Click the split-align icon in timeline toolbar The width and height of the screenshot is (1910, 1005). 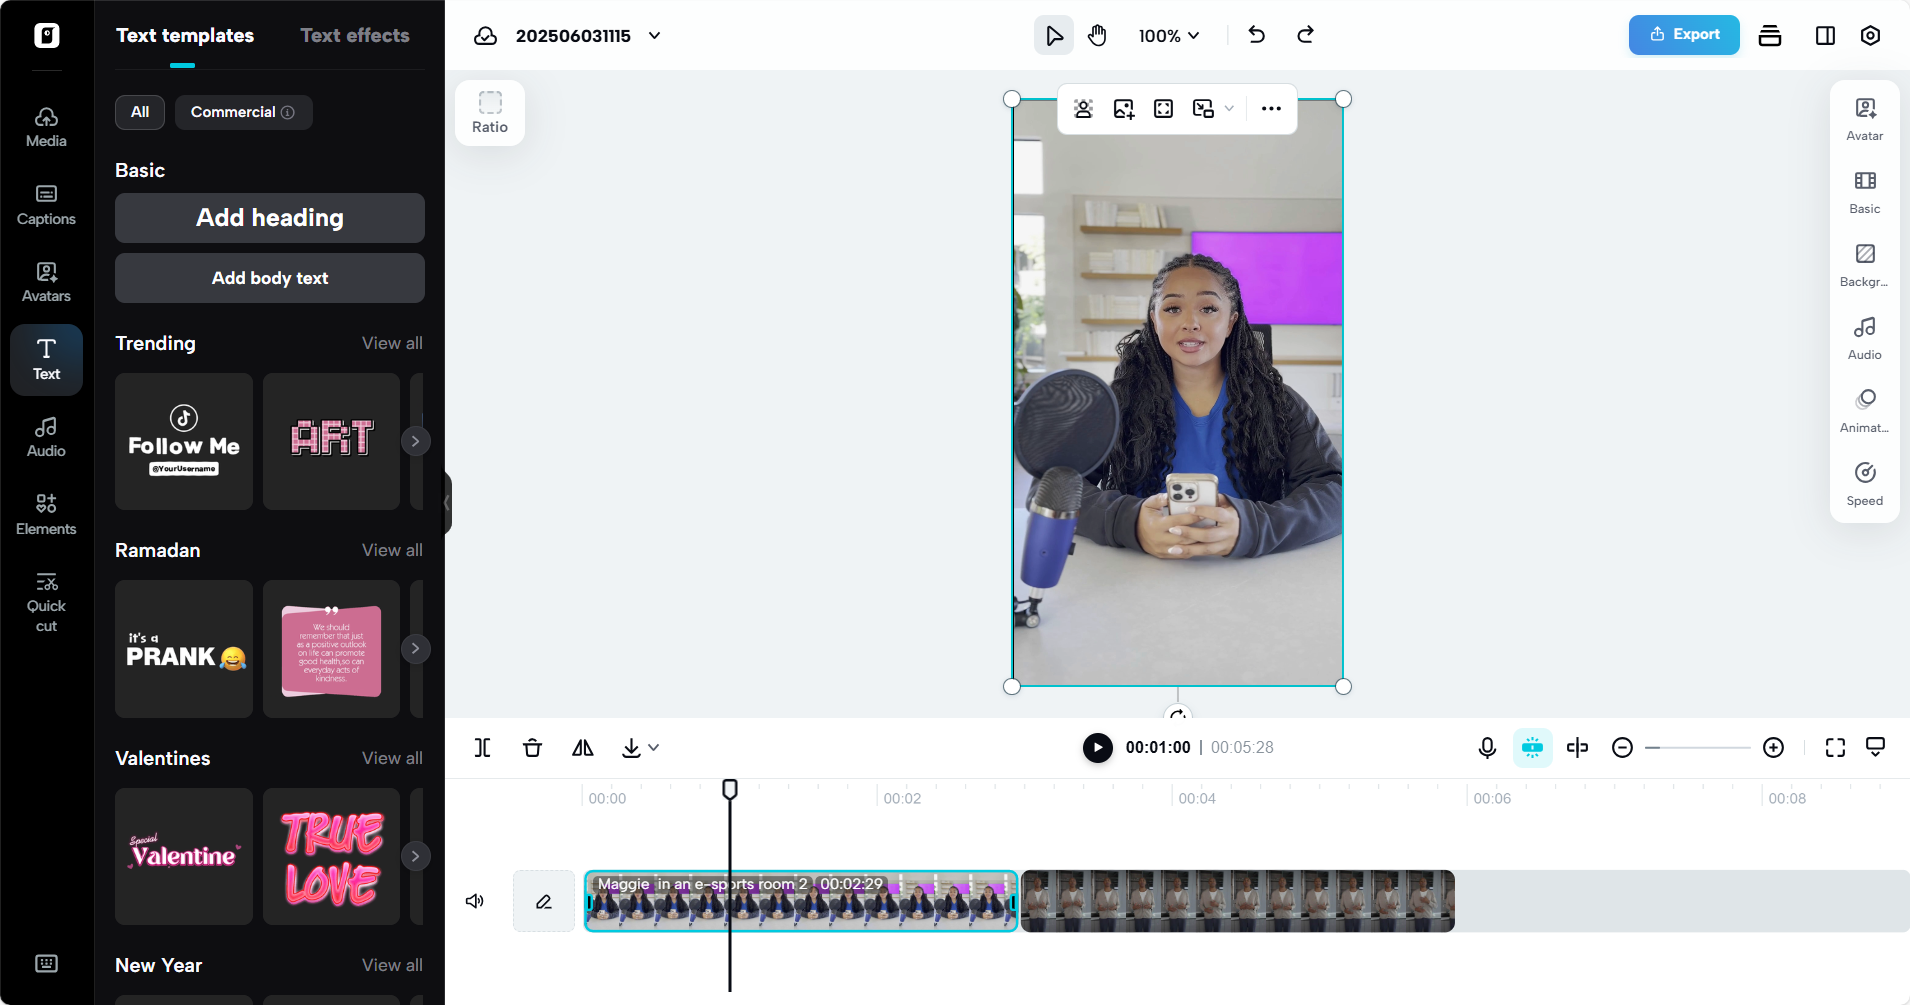click(1578, 748)
